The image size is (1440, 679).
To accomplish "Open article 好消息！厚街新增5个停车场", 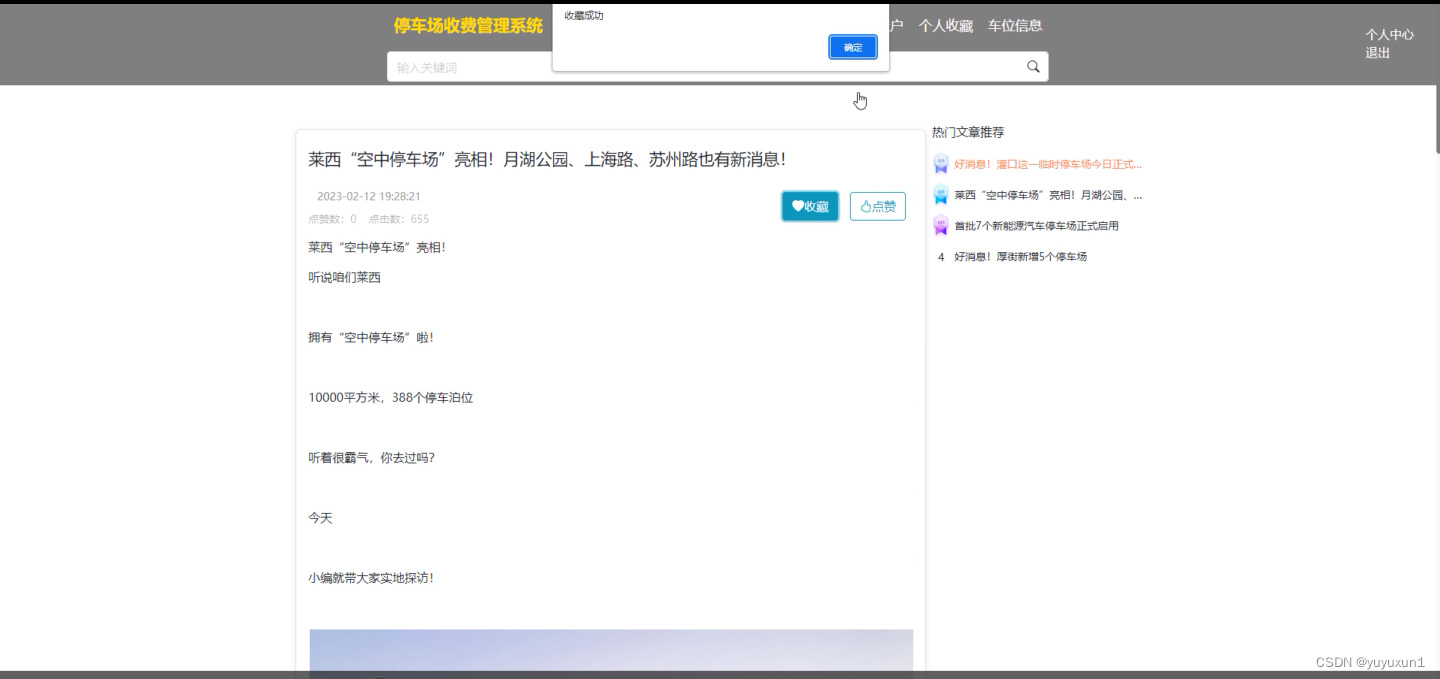I will (1020, 257).
